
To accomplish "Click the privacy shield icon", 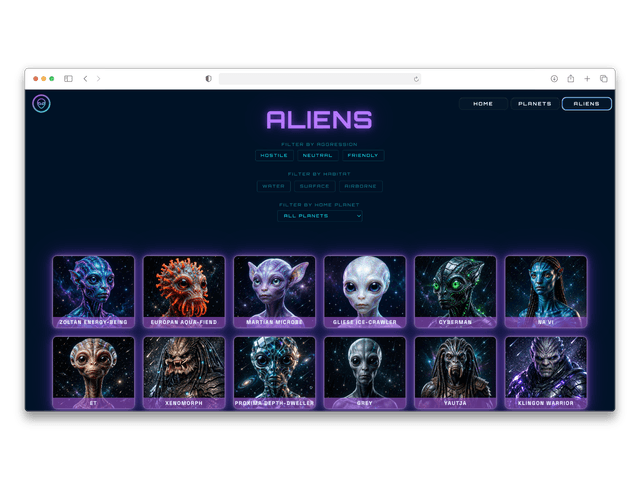I will click(209, 79).
